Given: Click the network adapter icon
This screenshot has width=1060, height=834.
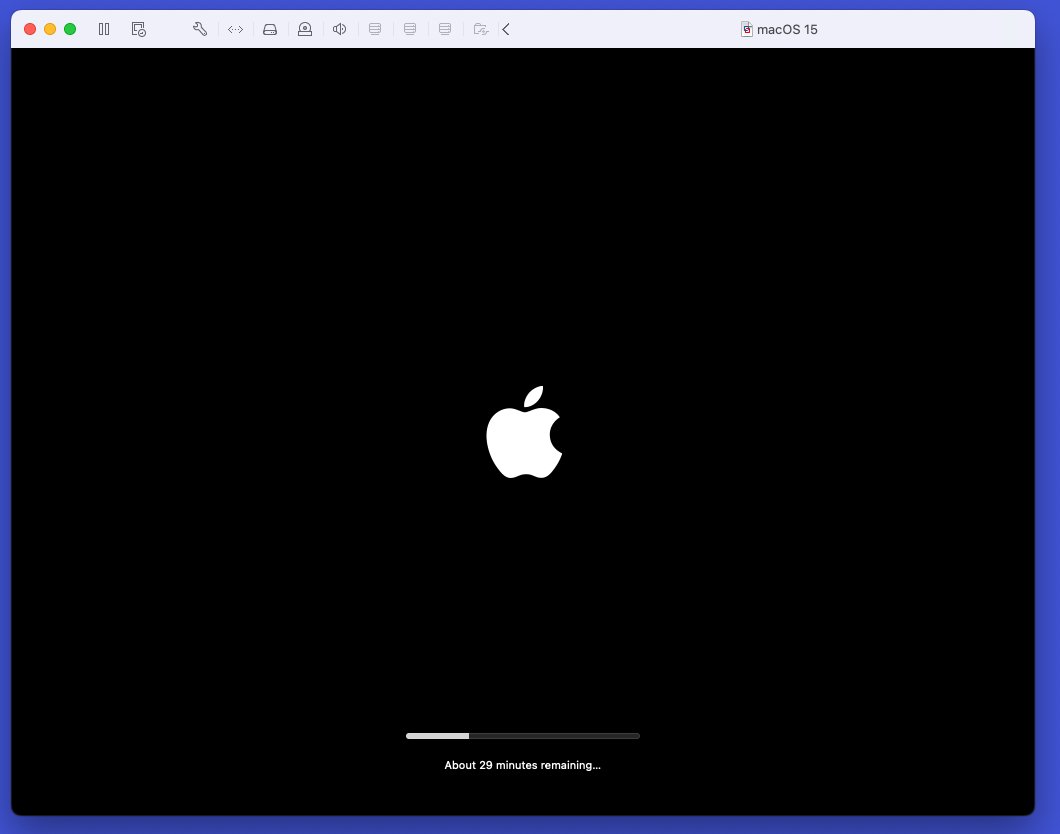Looking at the screenshot, I should pos(235,29).
